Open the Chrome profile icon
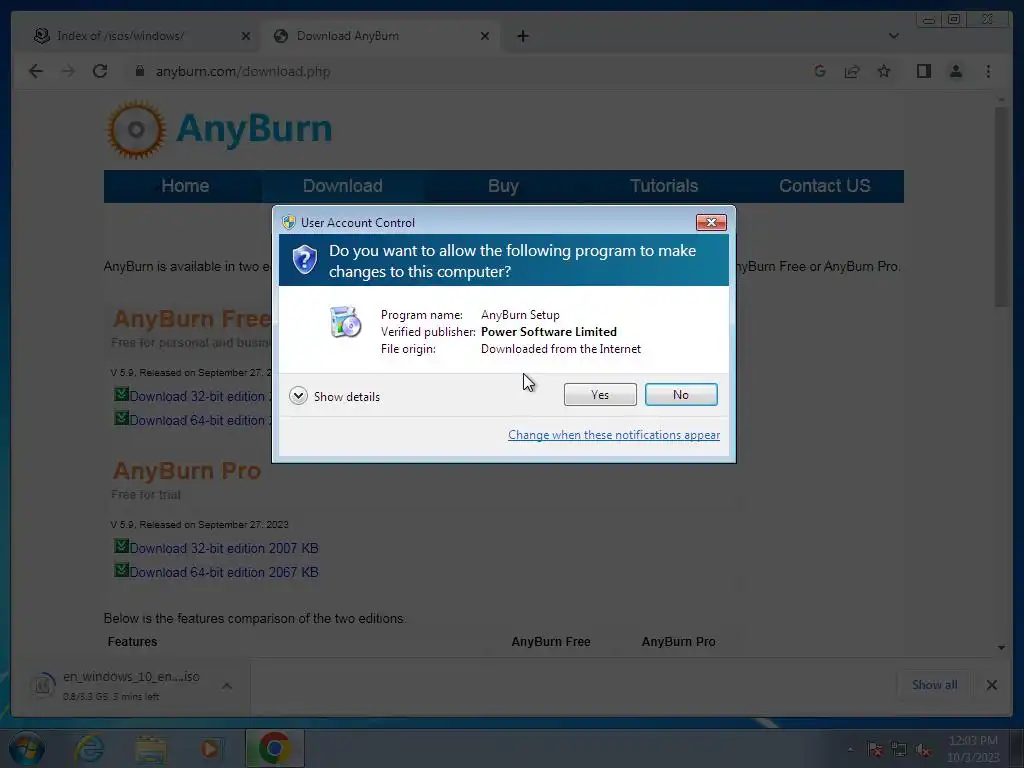Screen dimensions: 1024x768 click(x=955, y=71)
